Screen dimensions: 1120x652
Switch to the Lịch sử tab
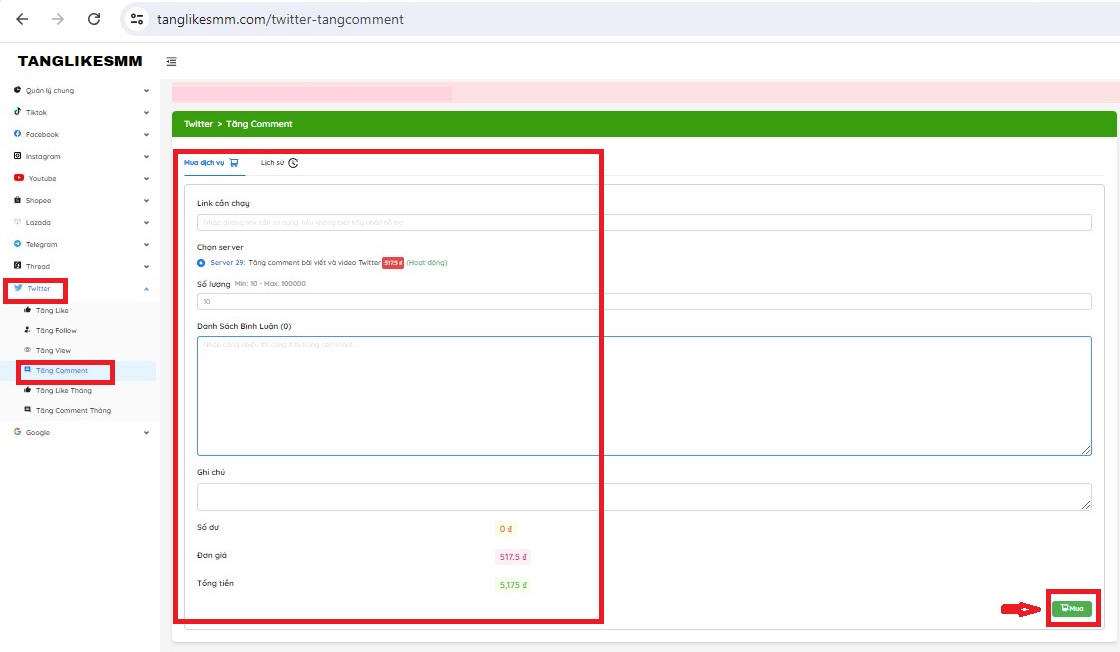(279, 163)
